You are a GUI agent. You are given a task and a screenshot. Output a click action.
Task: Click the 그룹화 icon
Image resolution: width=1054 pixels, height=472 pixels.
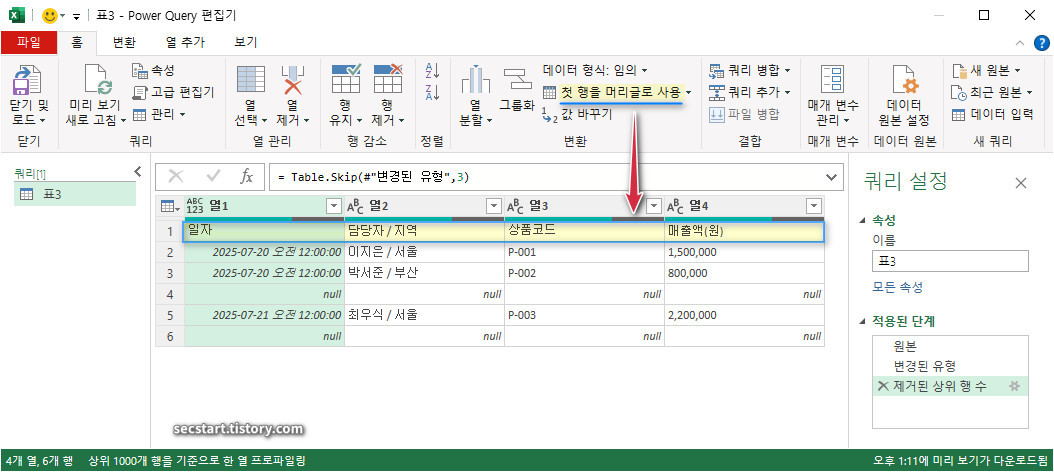(x=518, y=79)
